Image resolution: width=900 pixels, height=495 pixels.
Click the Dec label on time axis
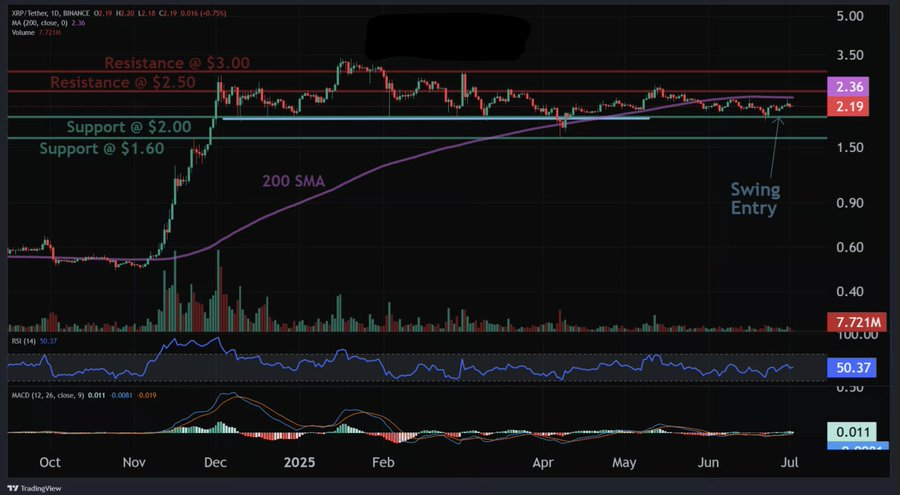pyautogui.click(x=215, y=462)
